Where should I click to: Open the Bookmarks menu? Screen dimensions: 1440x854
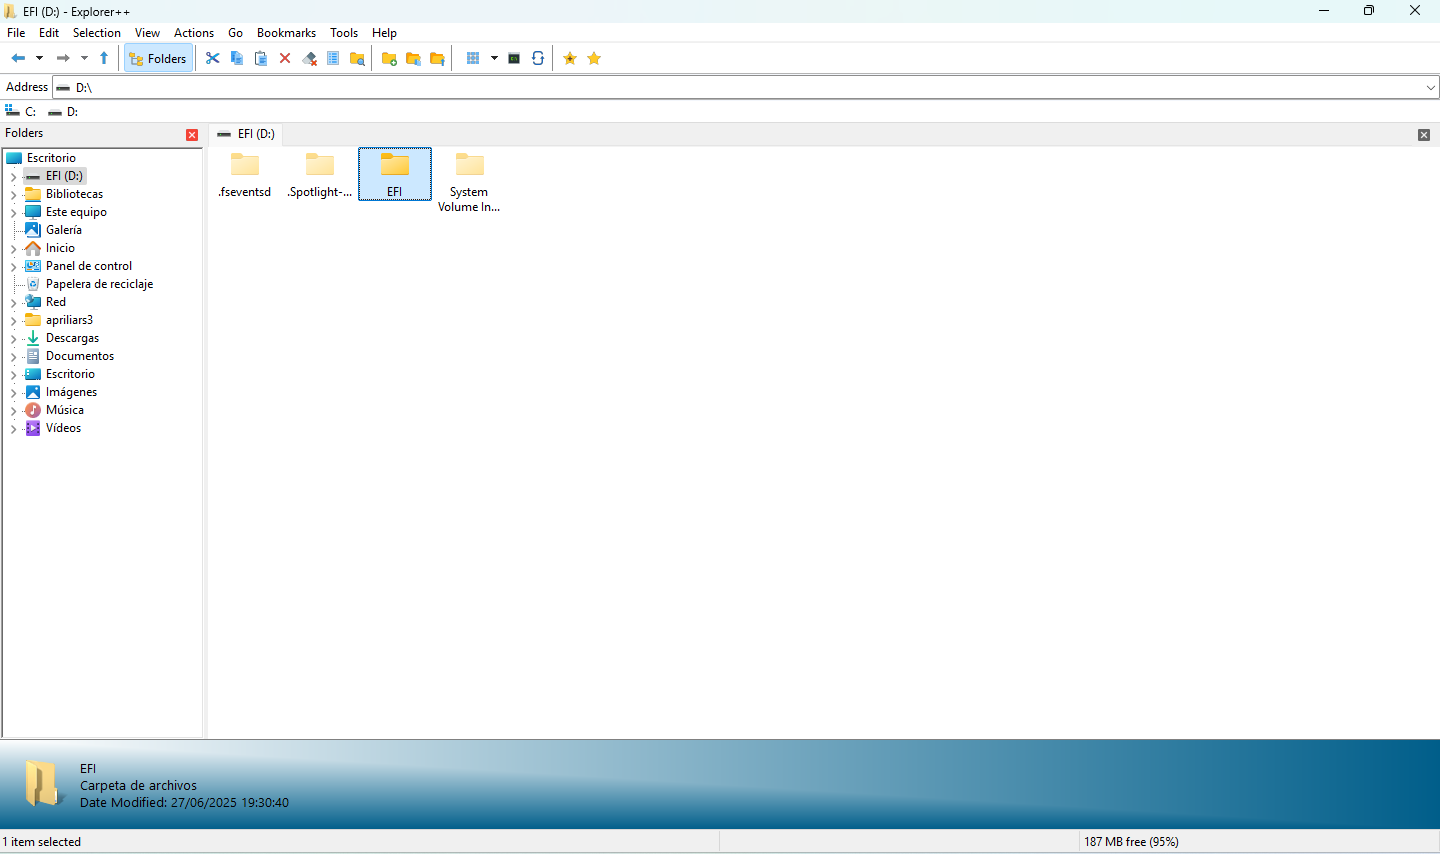coord(286,33)
